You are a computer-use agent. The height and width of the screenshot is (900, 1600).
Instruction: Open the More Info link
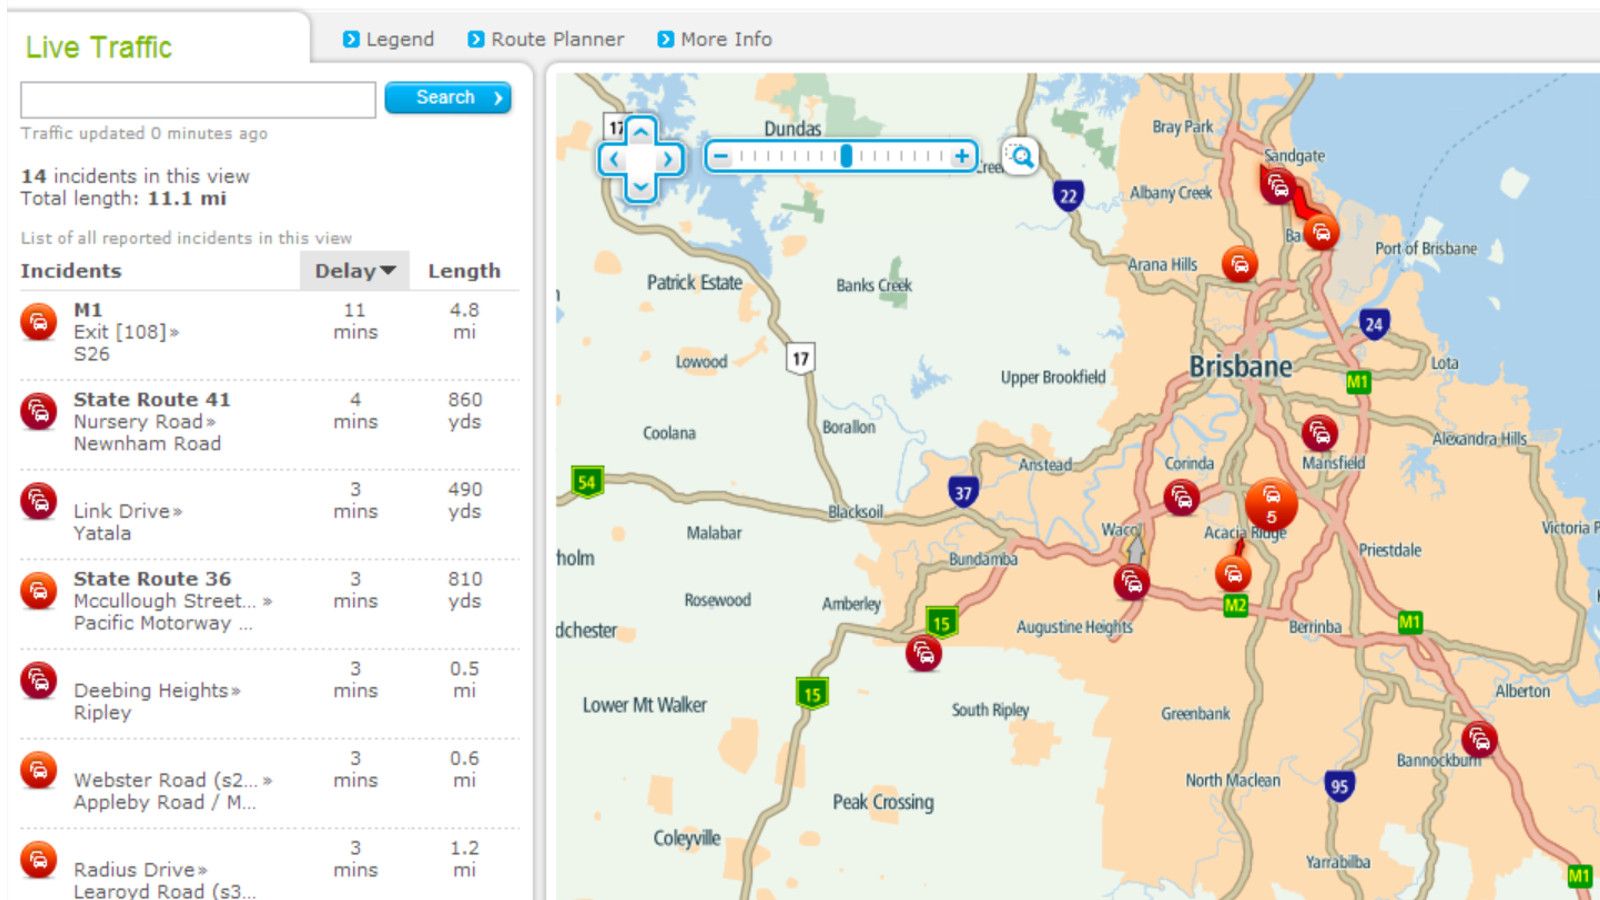click(725, 39)
